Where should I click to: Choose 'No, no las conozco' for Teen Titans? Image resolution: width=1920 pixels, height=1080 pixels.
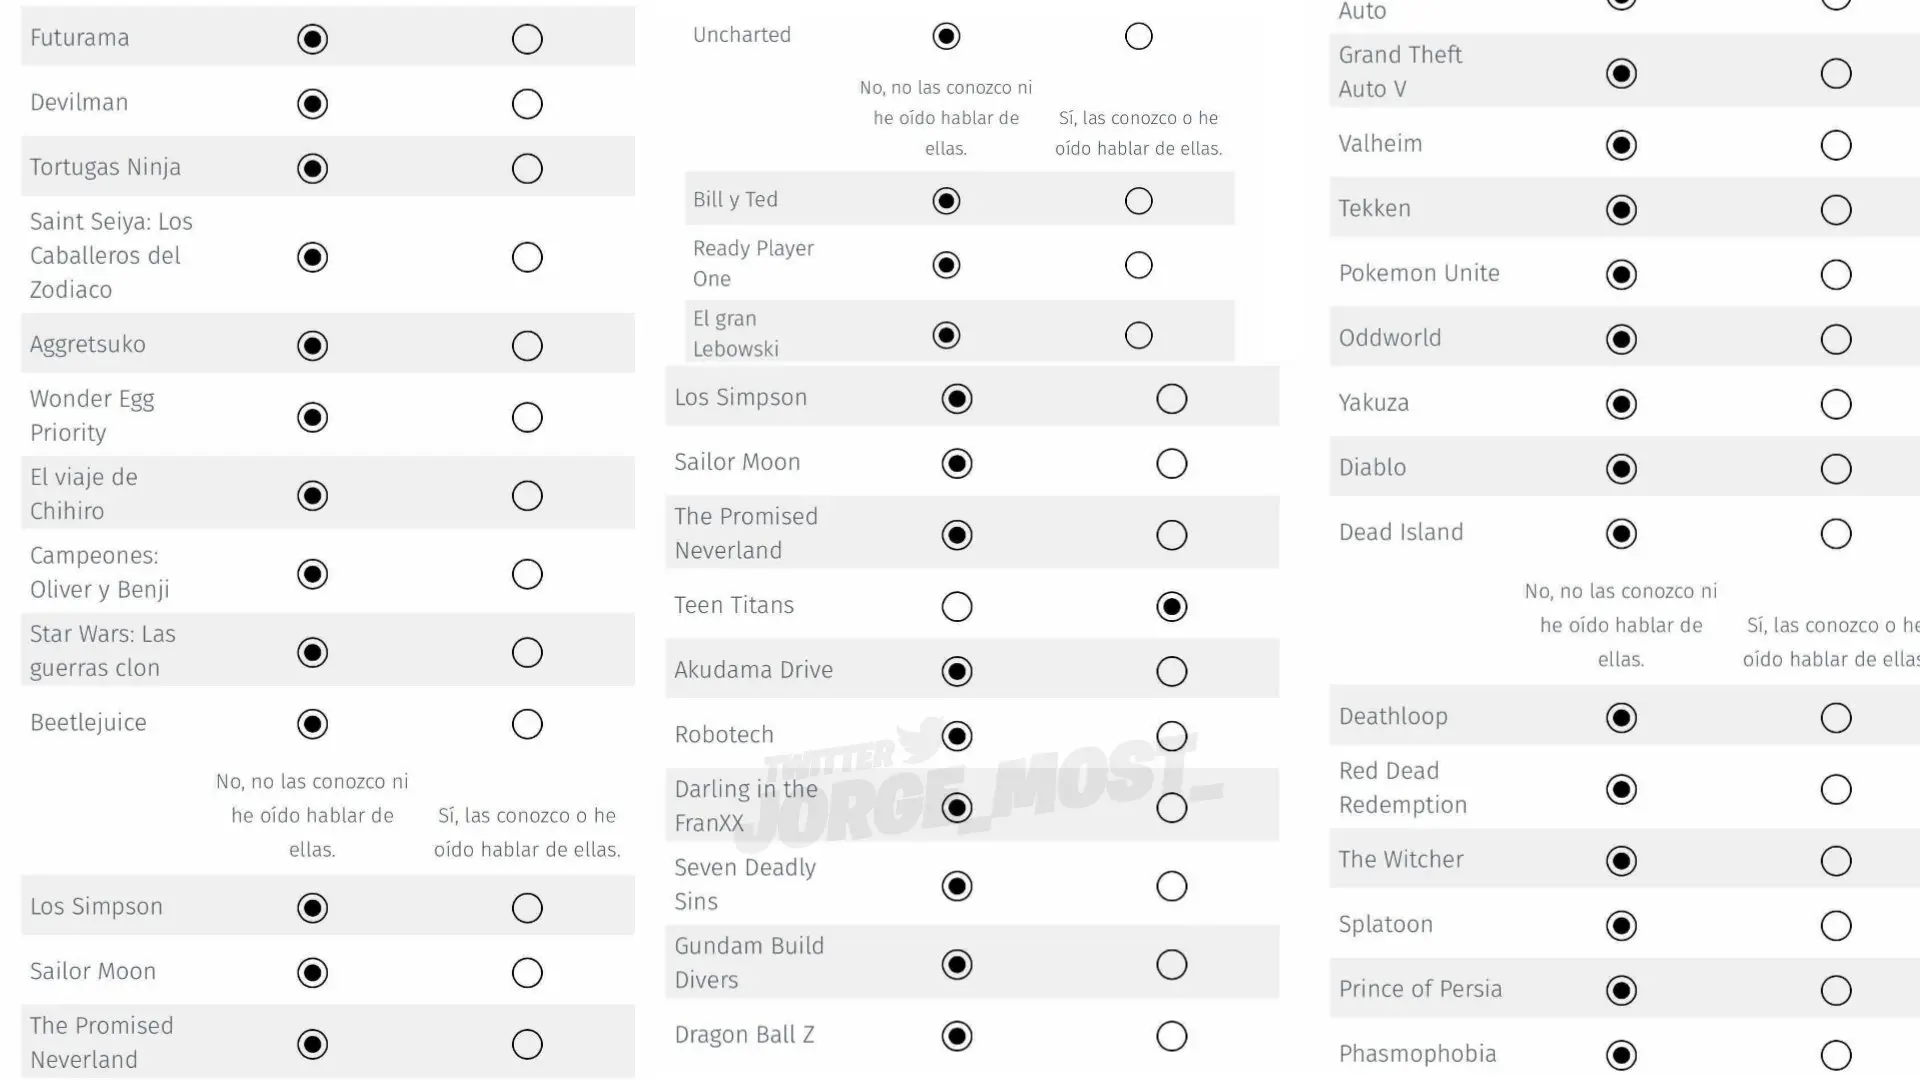point(957,607)
